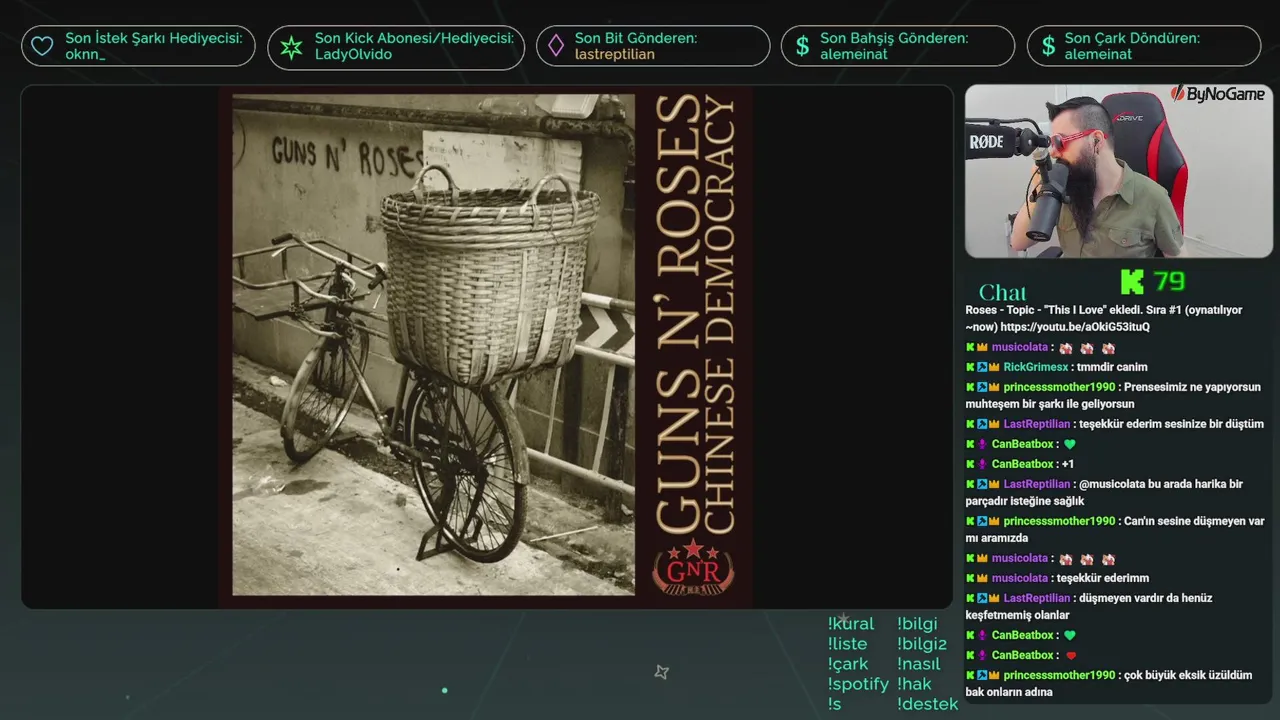This screenshot has width=1280, height=720.
Task: Click the !nasıl command text
Action: [x=919, y=664]
